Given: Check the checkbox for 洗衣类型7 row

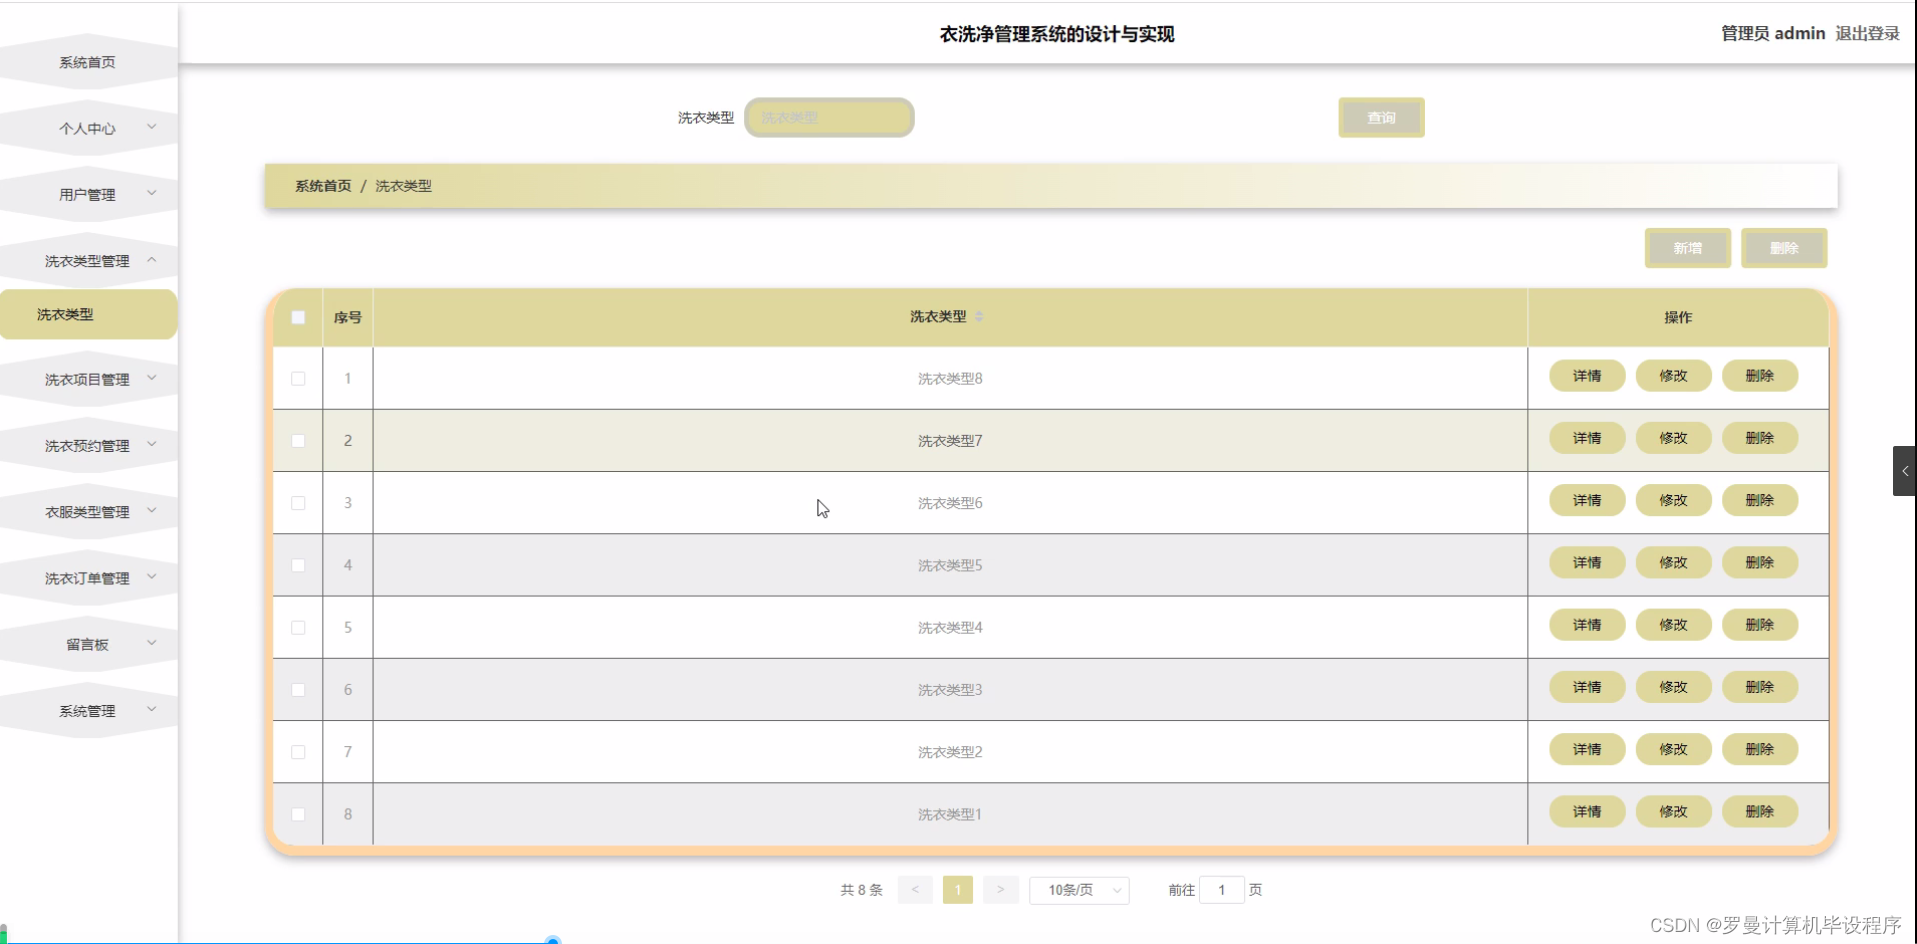Looking at the screenshot, I should tap(297, 440).
